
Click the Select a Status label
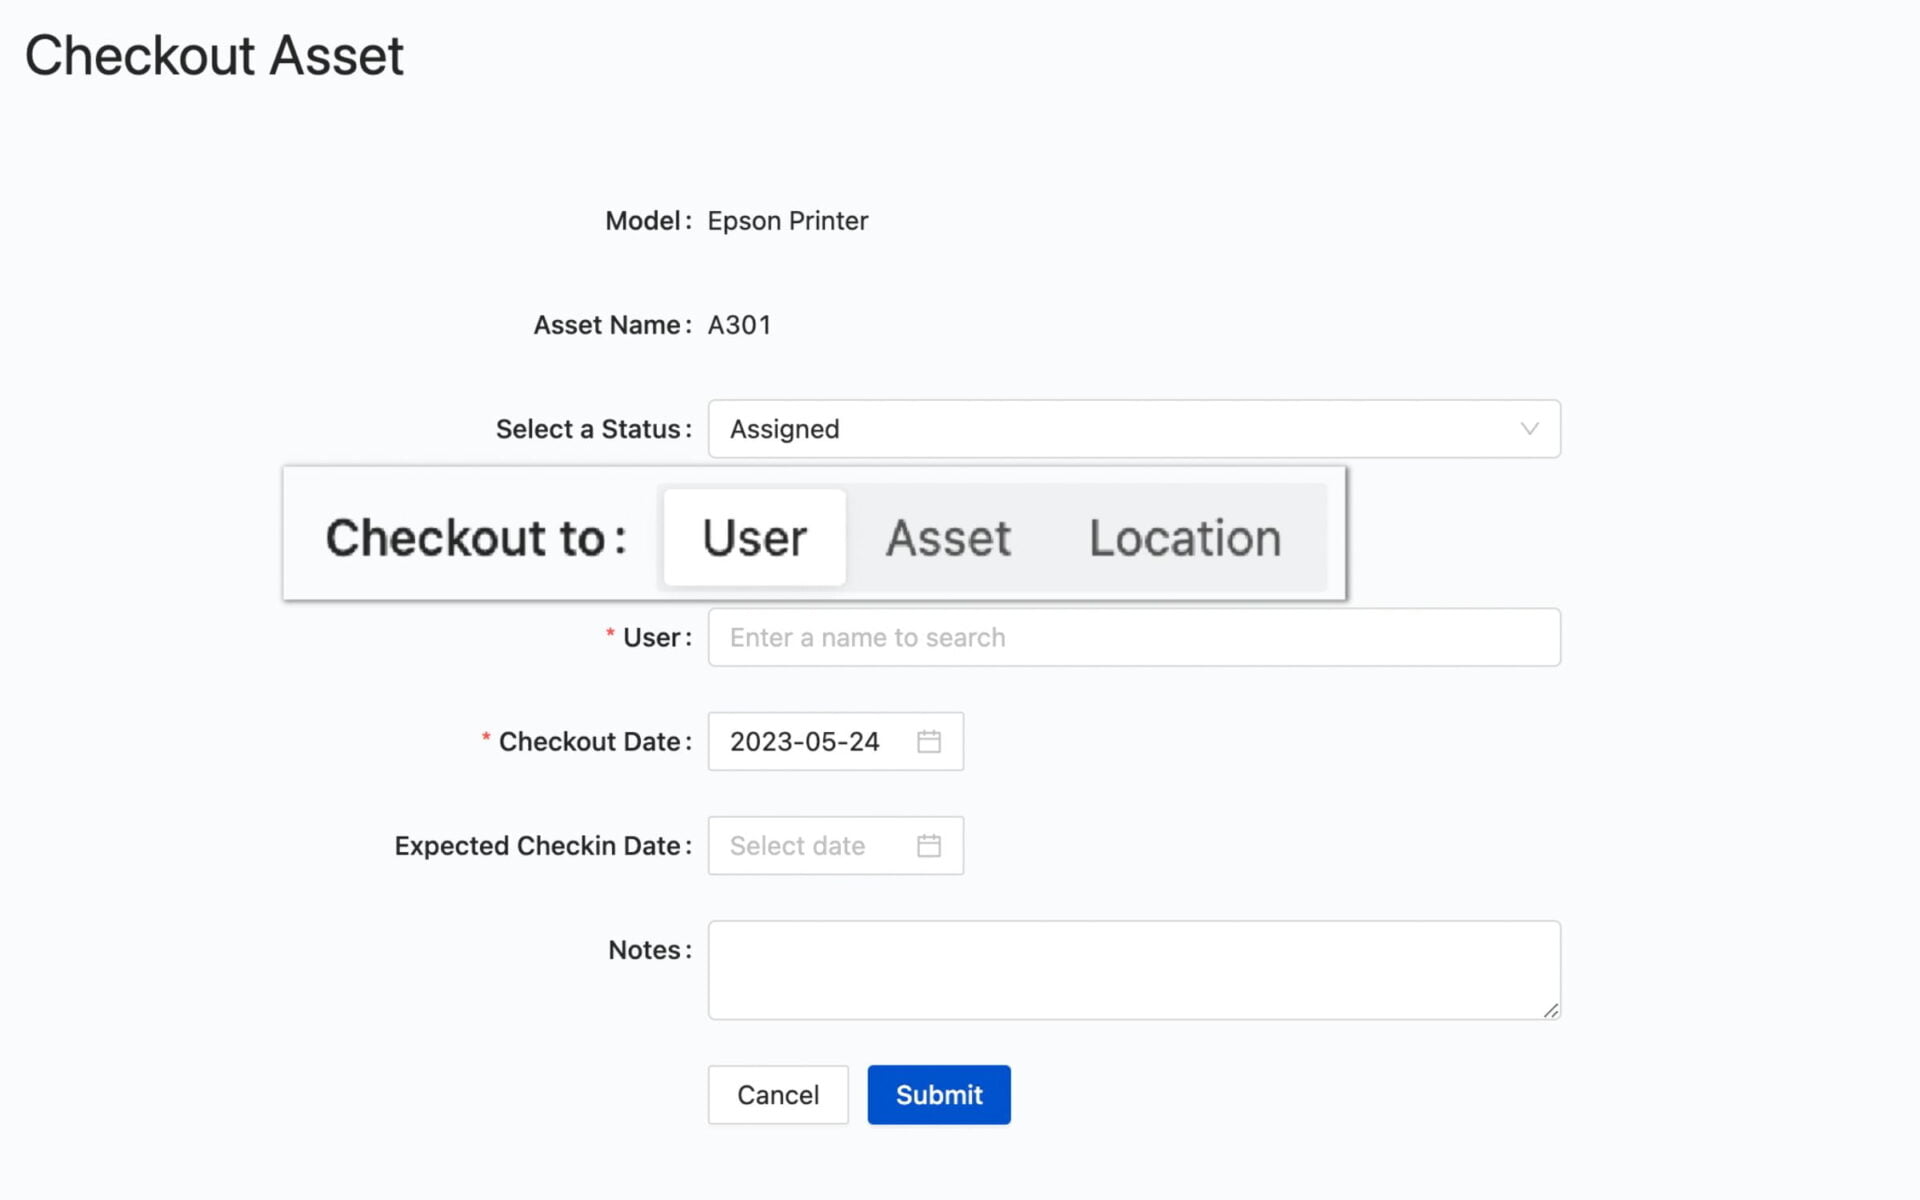594,429
